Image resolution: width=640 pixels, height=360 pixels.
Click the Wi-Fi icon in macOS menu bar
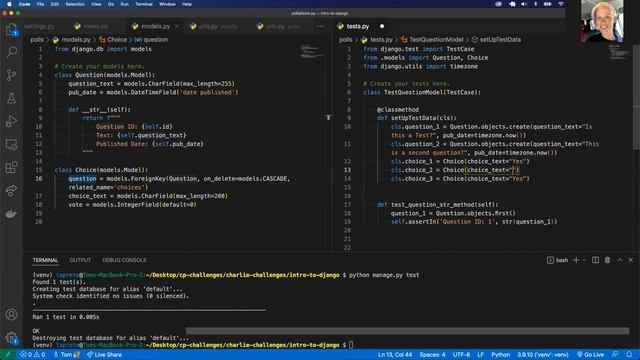click(561, 4)
